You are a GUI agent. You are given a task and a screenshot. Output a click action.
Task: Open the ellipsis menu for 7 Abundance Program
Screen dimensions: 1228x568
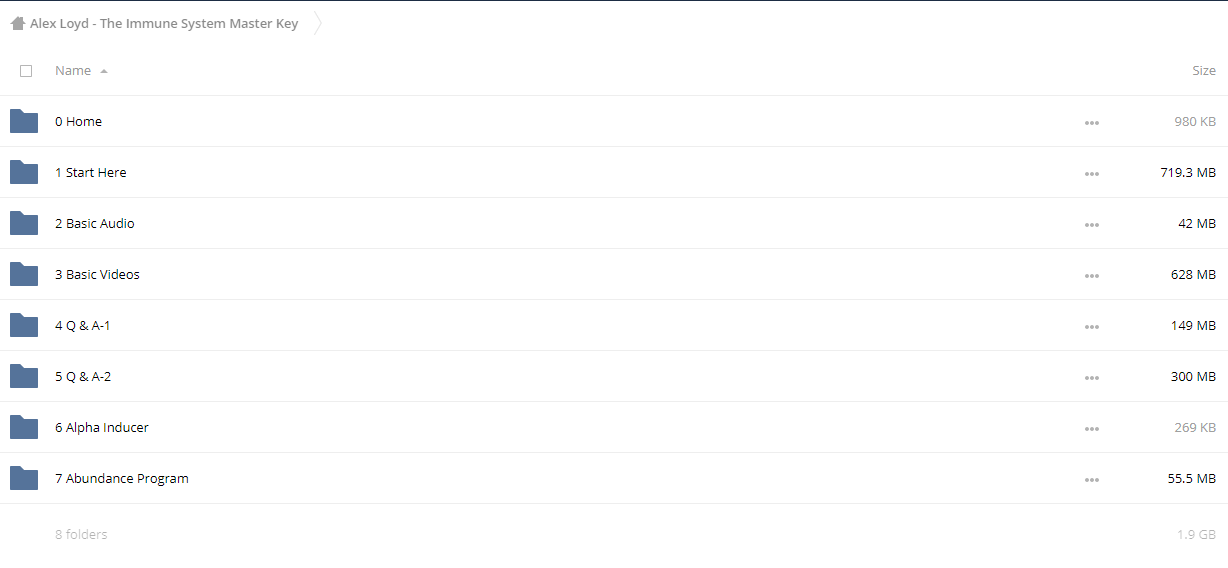tap(1092, 480)
